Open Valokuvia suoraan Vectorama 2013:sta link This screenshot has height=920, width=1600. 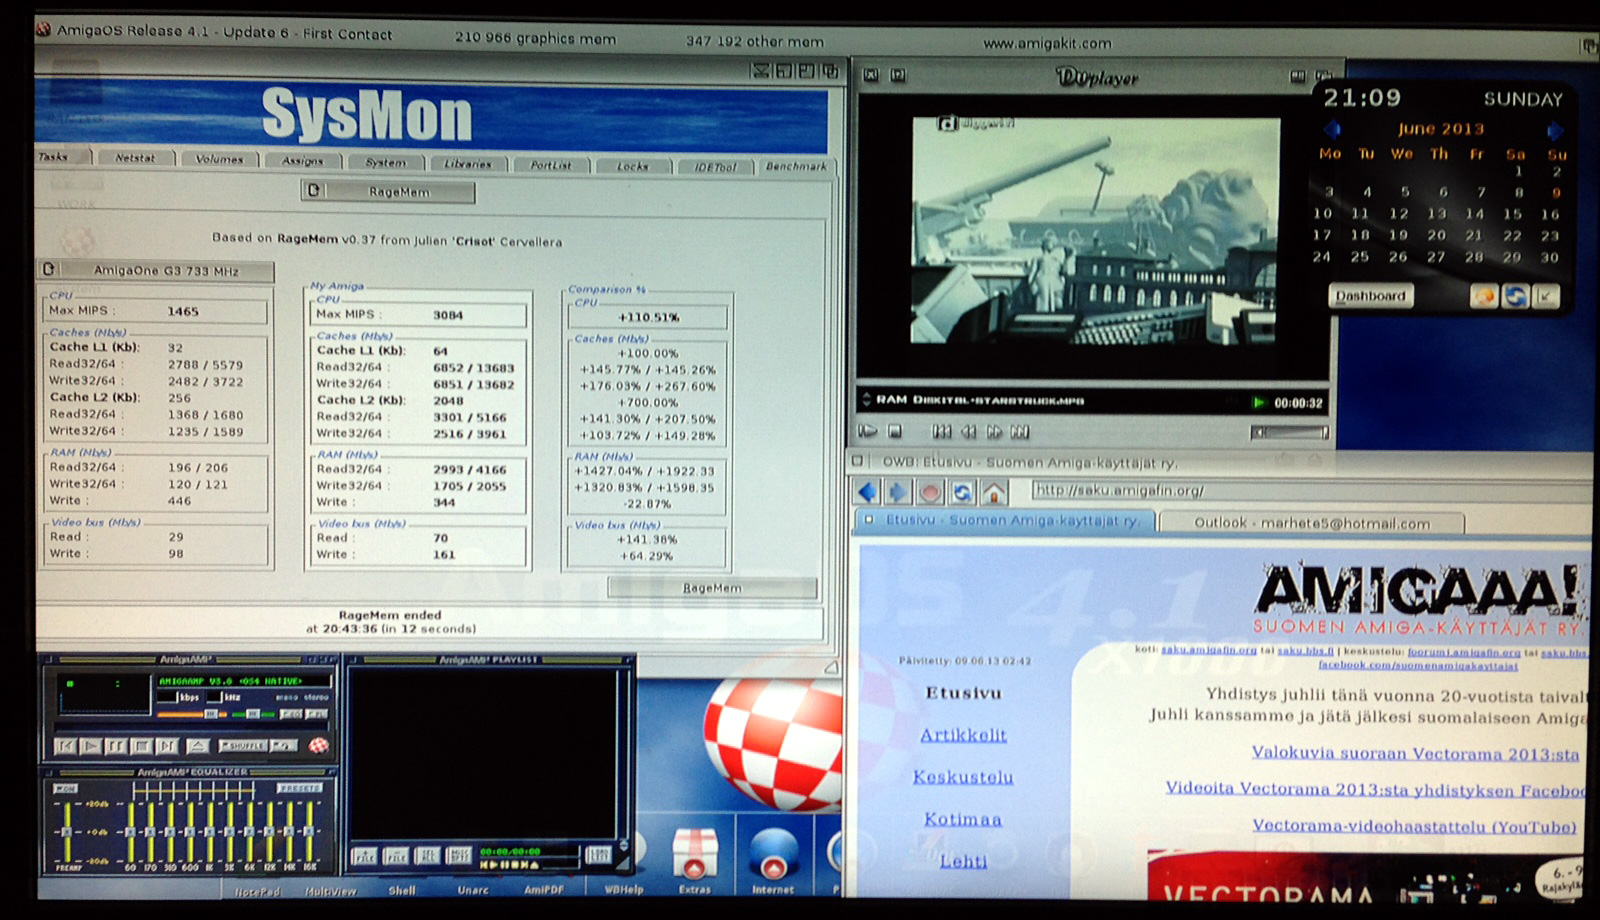pyautogui.click(x=1415, y=754)
